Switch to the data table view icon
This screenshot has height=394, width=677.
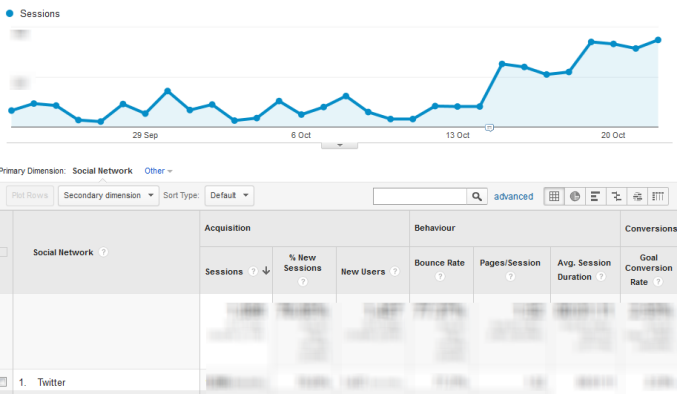[554, 196]
